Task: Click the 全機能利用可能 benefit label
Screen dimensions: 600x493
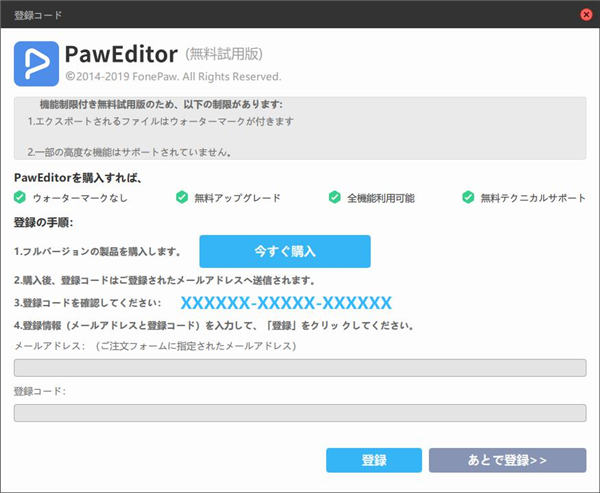Action: [x=381, y=198]
